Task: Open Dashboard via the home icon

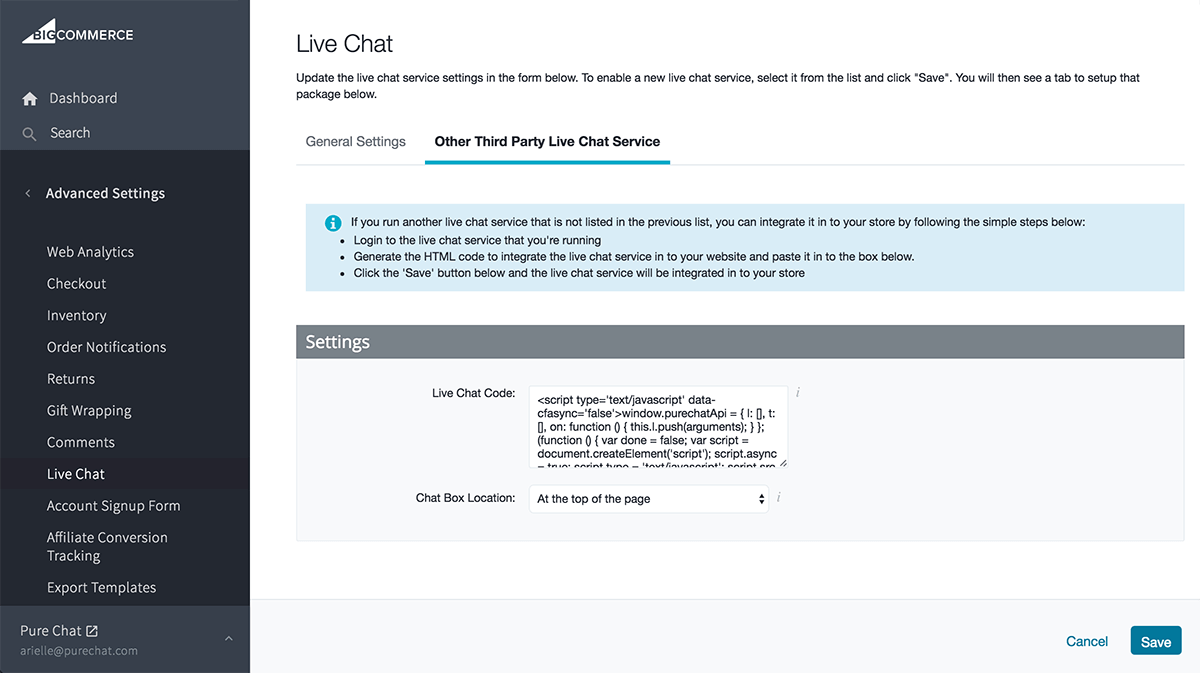Action: pyautogui.click(x=29, y=98)
